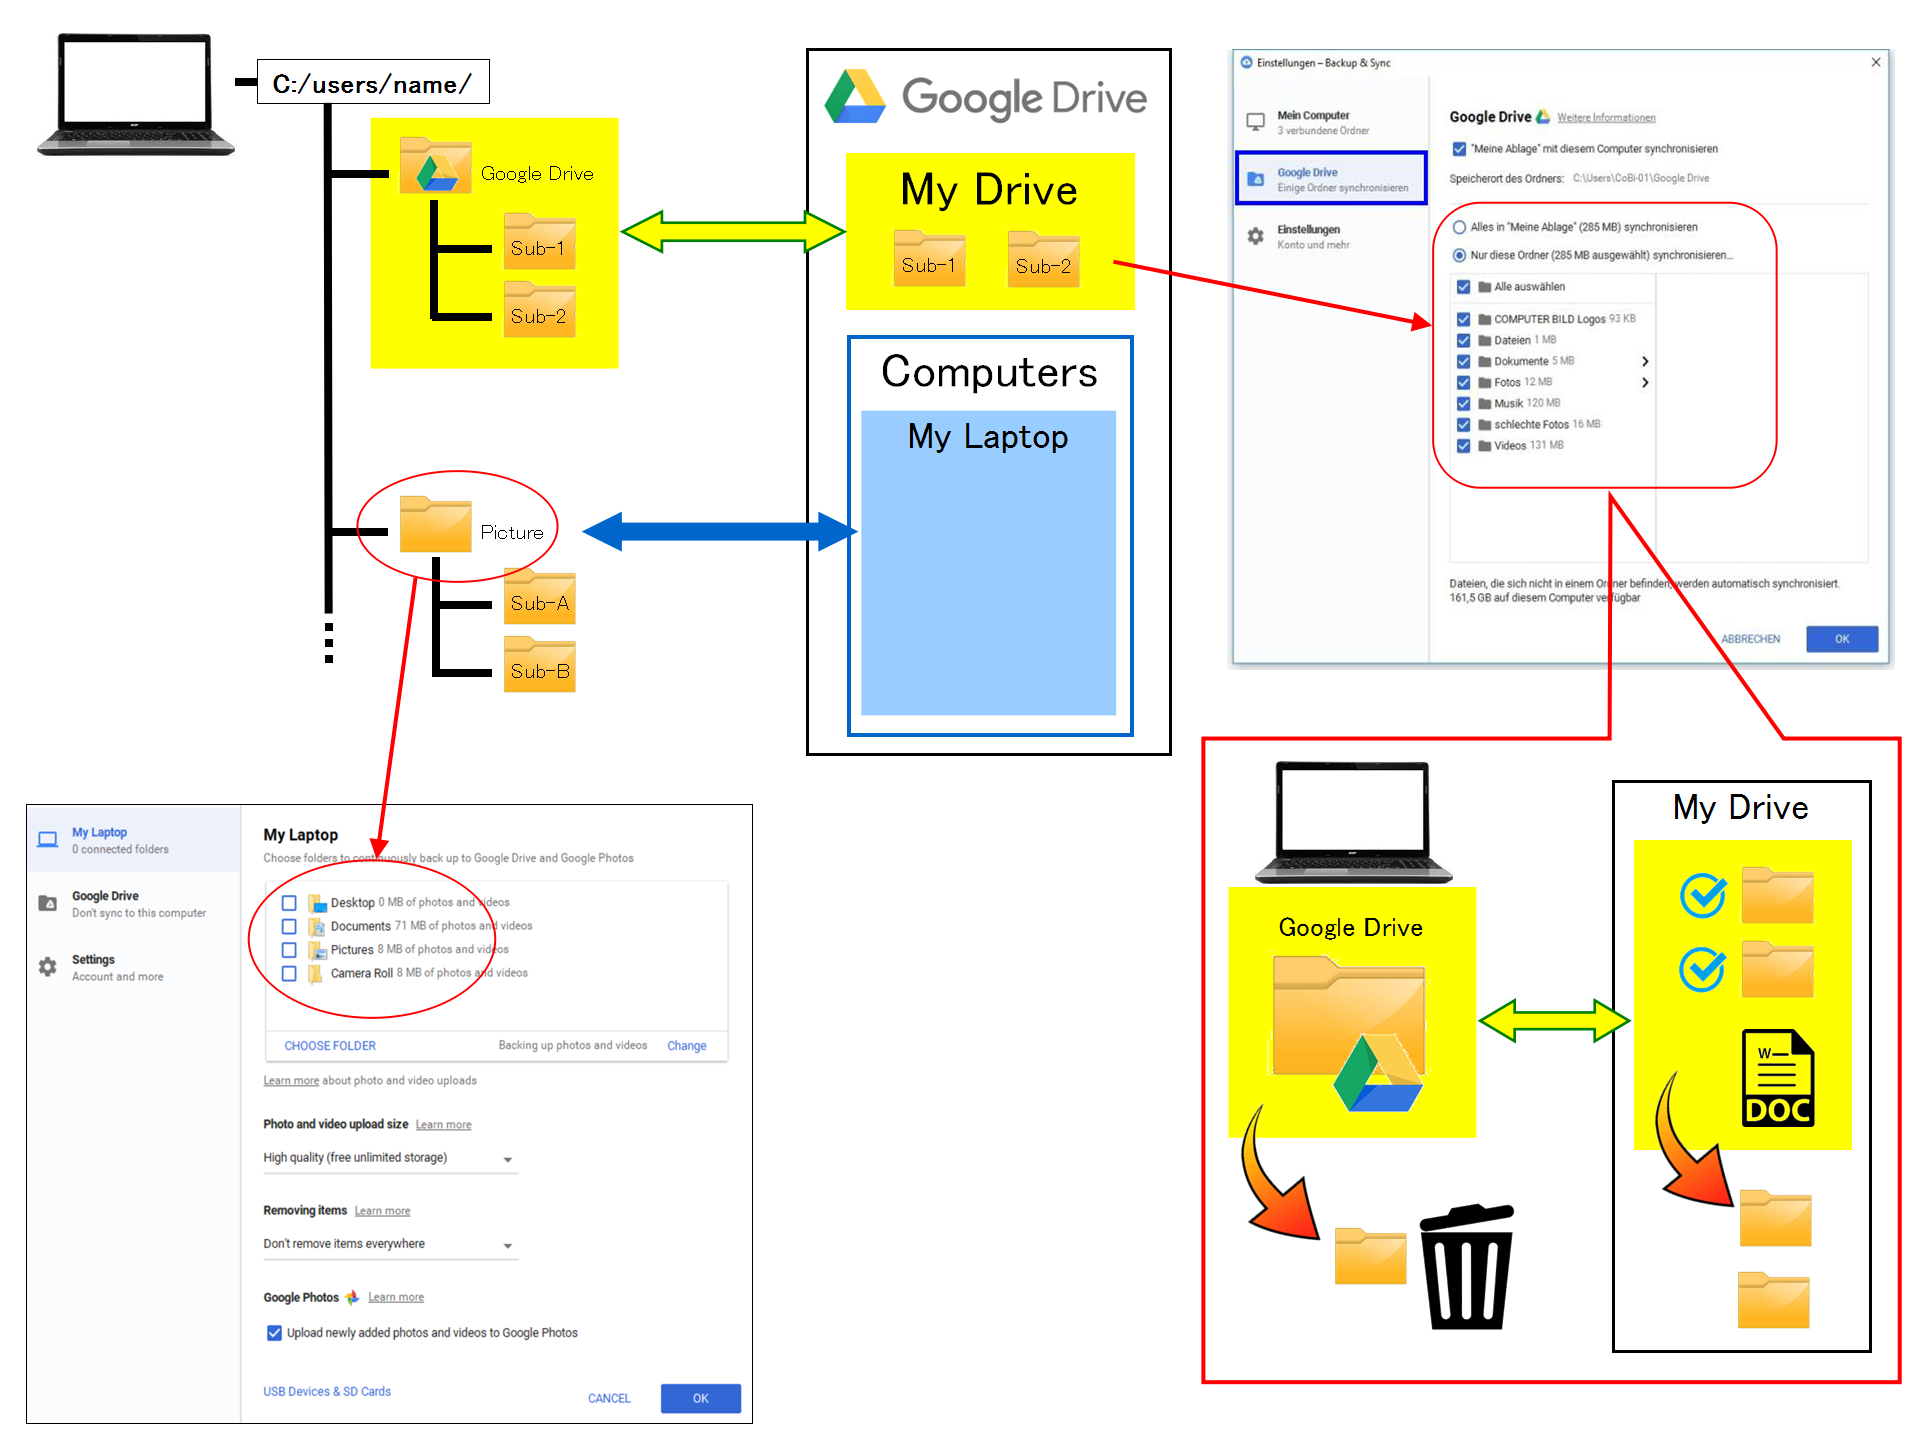Click the Sub-A folder icon under Picture
Image resolution: width=1926 pixels, height=1446 pixels.
[540, 596]
